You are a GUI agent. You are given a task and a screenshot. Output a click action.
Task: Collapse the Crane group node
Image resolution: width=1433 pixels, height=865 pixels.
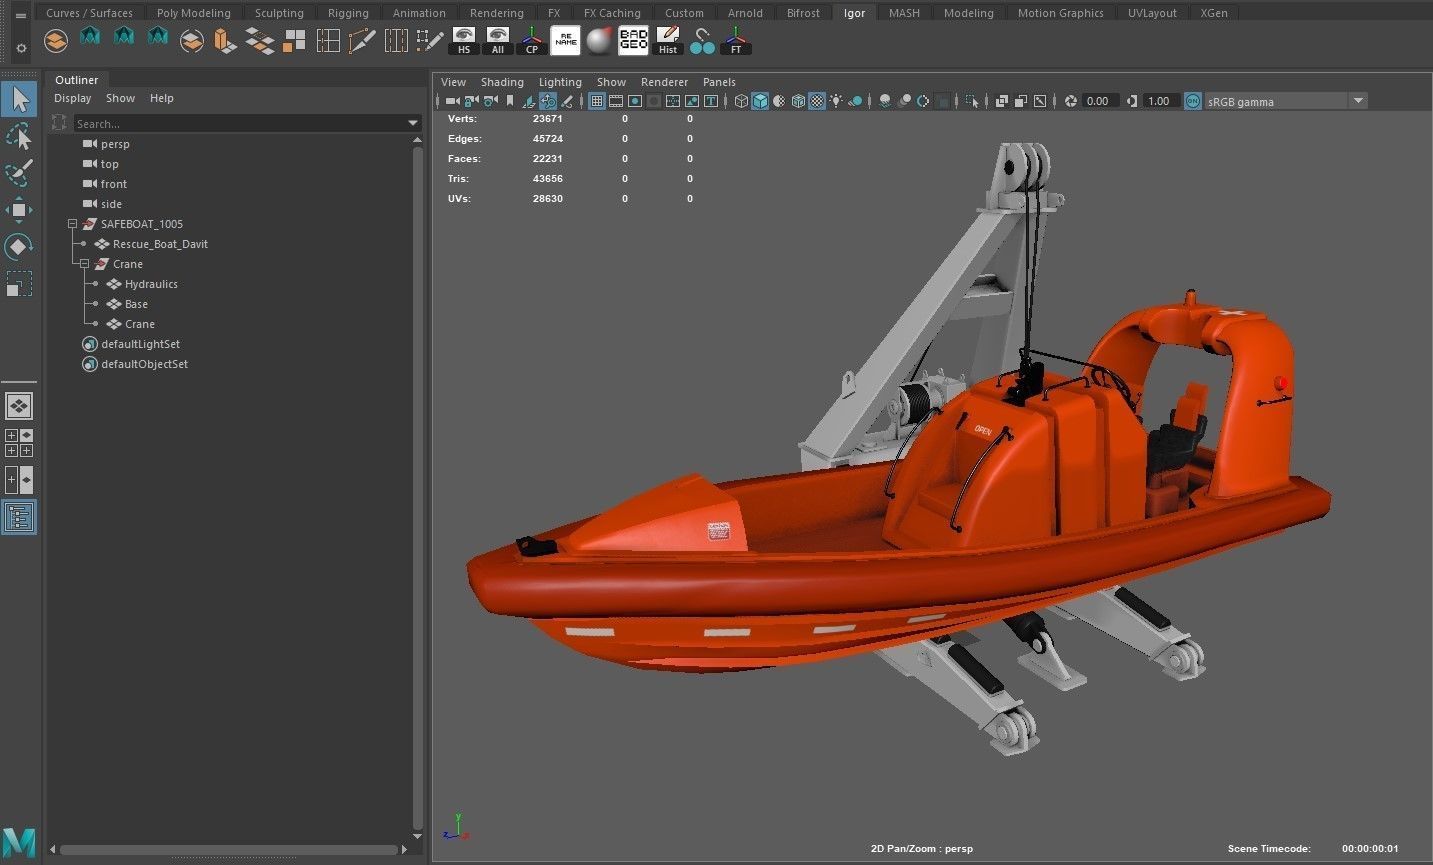[84, 264]
